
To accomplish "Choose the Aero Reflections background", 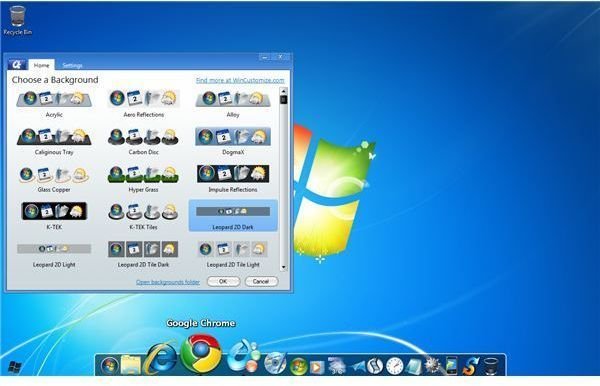I will 143,104.
